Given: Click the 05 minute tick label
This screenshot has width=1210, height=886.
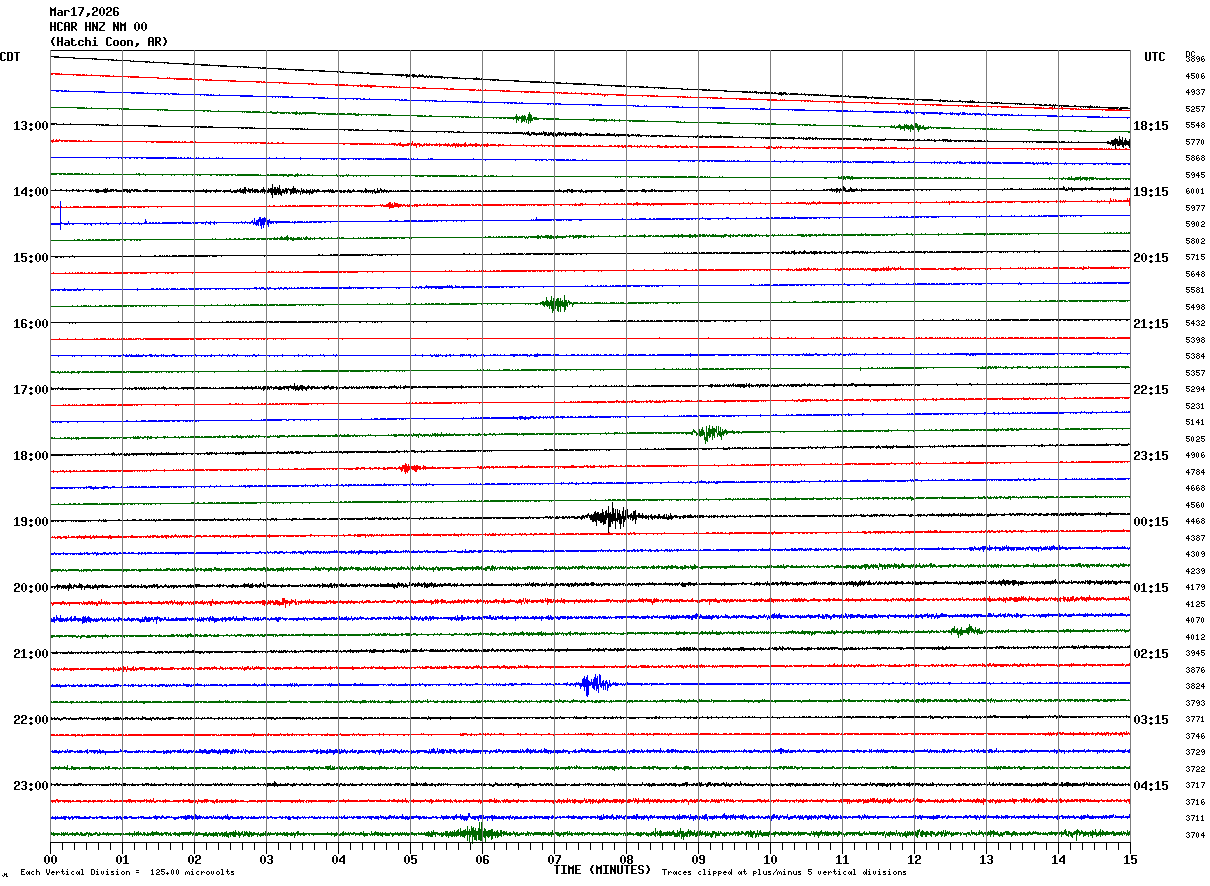Looking at the screenshot, I should 411,859.
